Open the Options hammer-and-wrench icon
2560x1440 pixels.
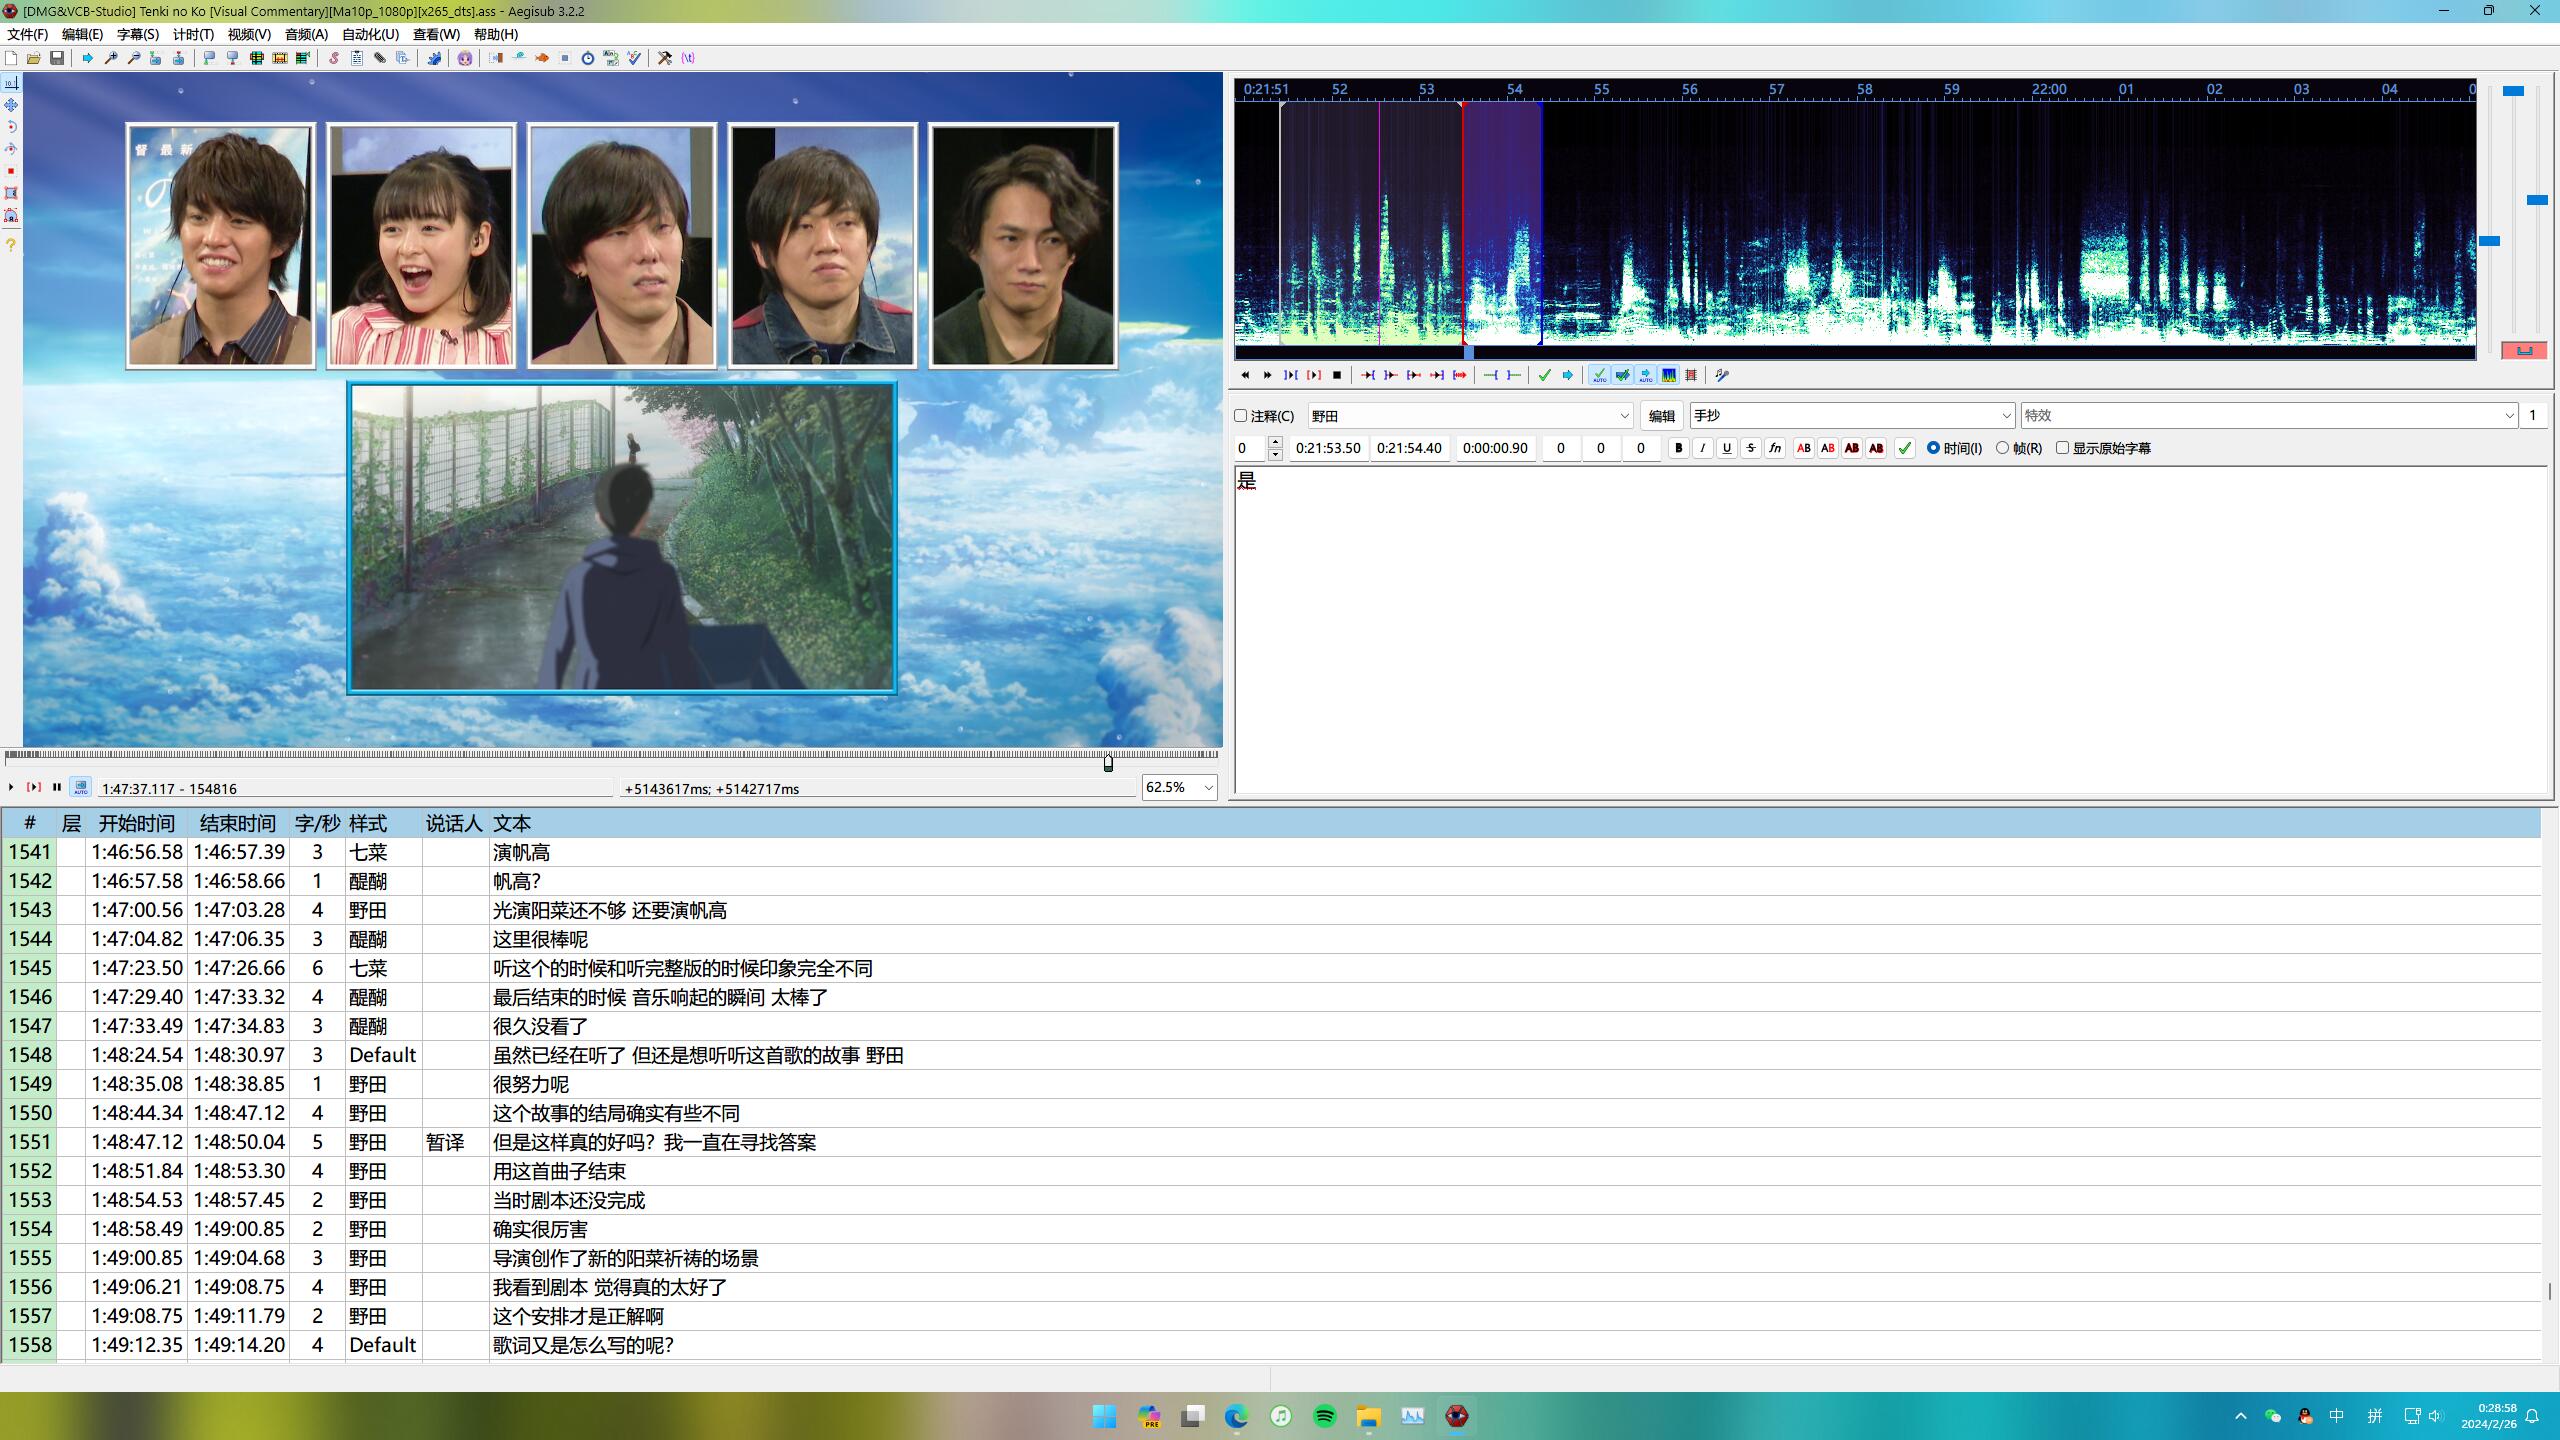(665, 58)
